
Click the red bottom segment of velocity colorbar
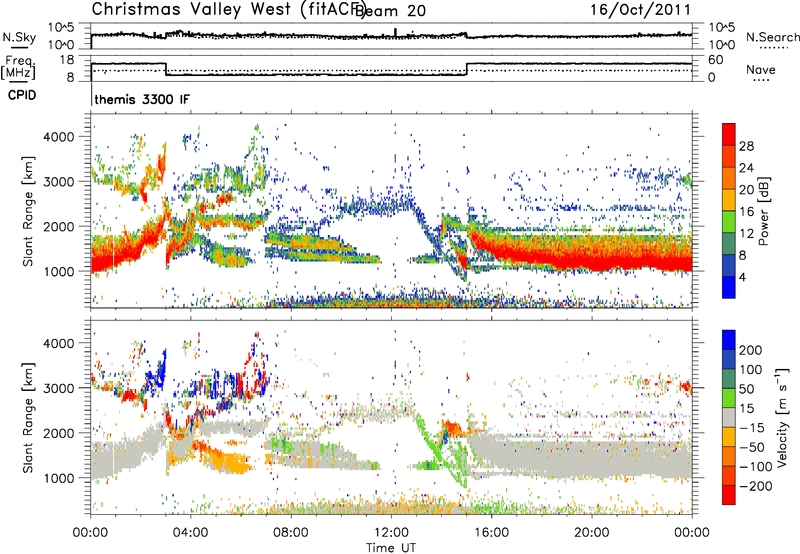pos(729,495)
